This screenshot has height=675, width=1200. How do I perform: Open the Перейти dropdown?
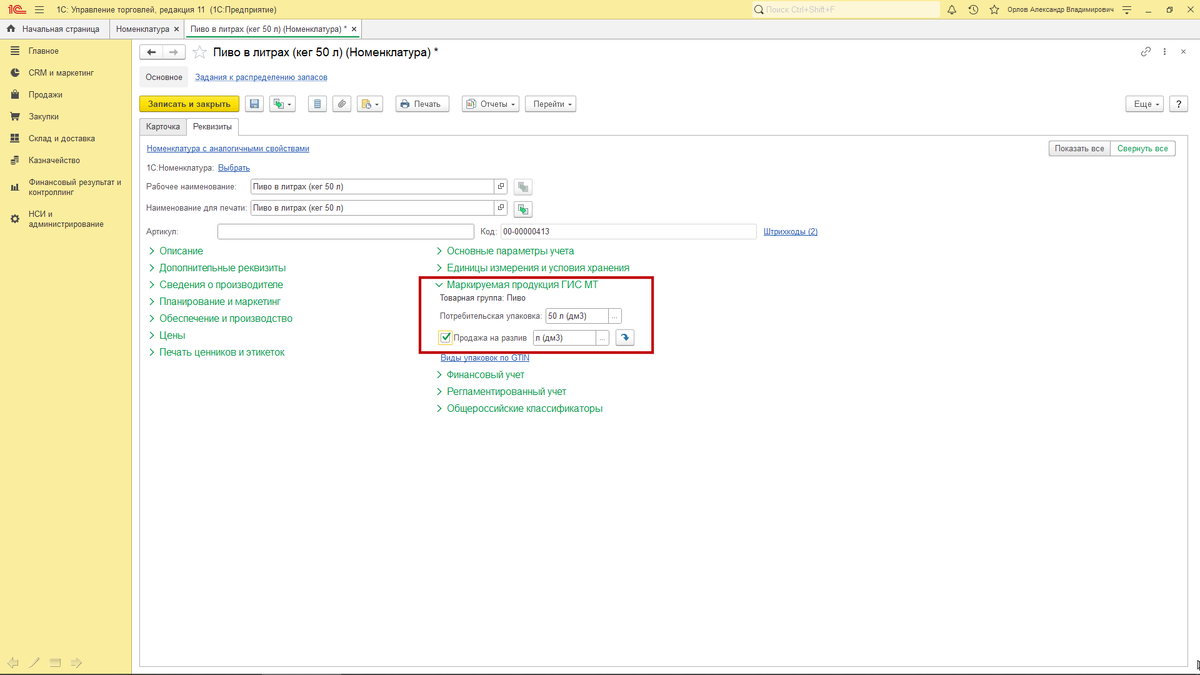553,104
